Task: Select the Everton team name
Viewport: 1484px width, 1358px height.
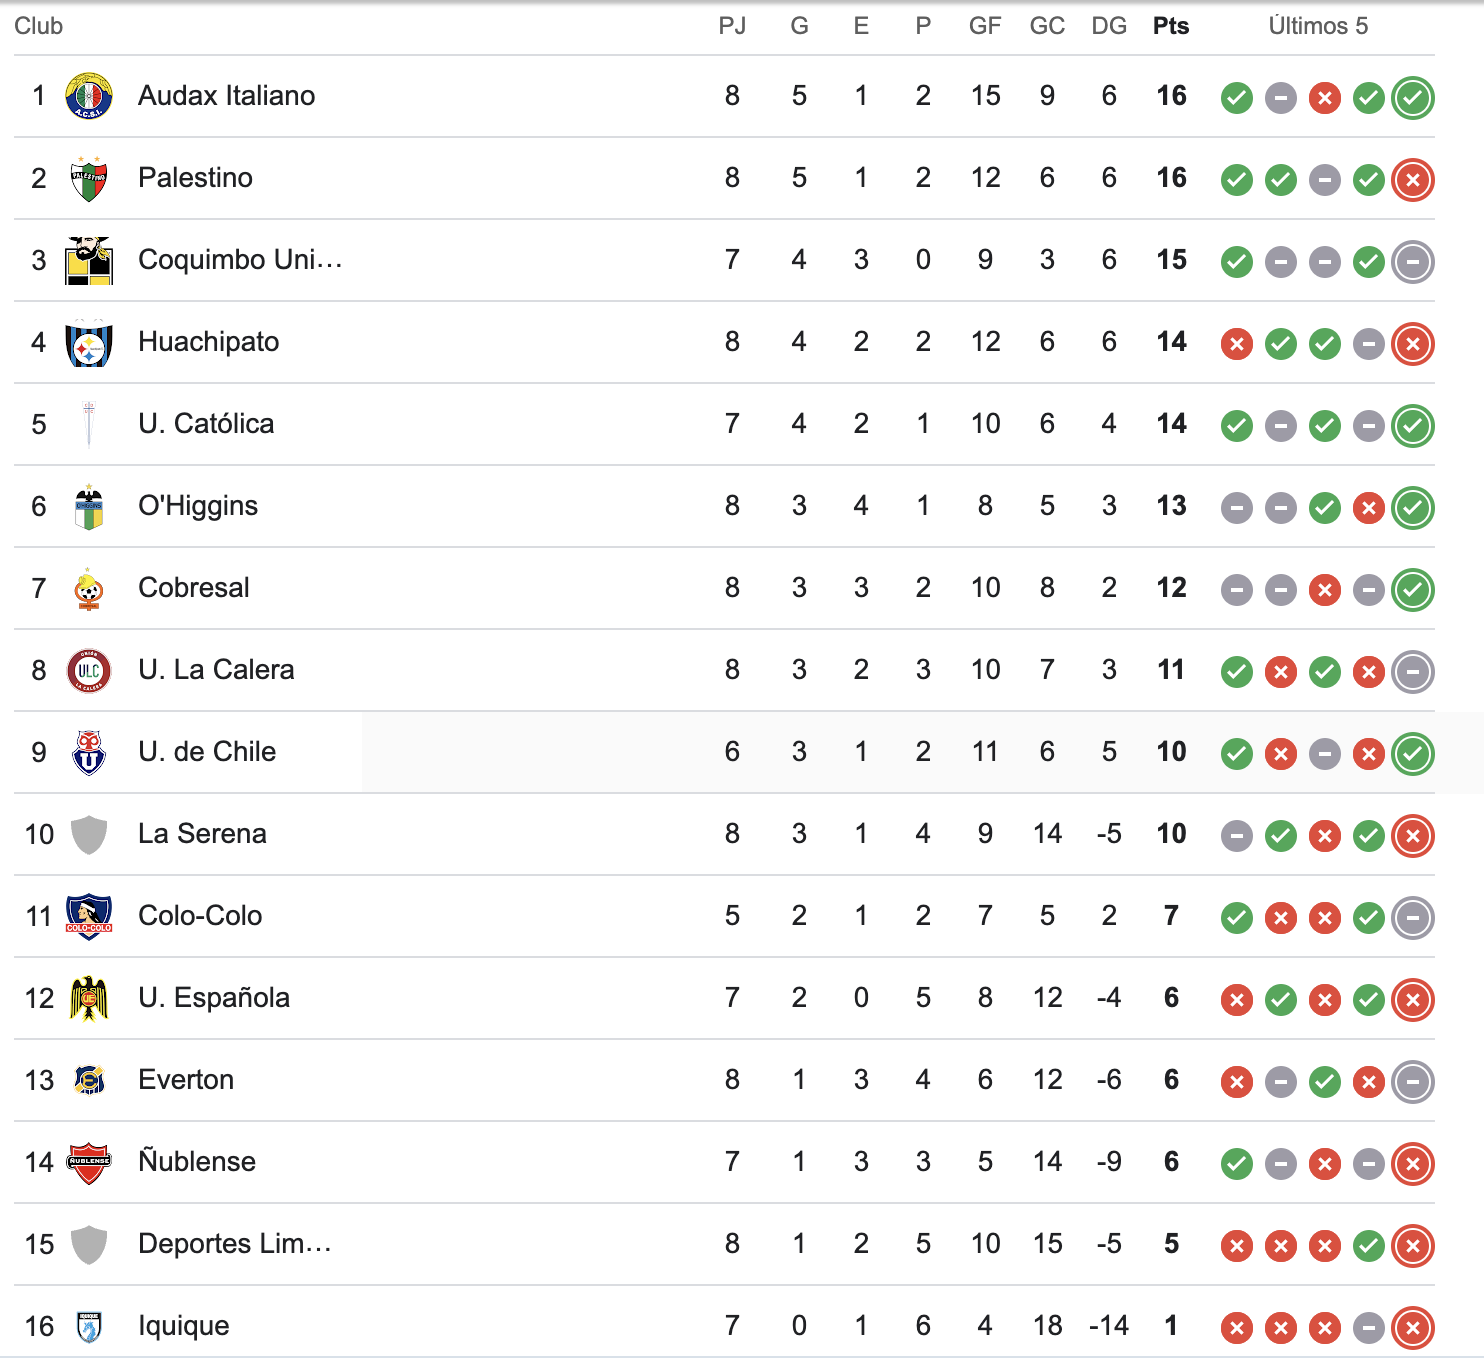Action: pos(186,1080)
